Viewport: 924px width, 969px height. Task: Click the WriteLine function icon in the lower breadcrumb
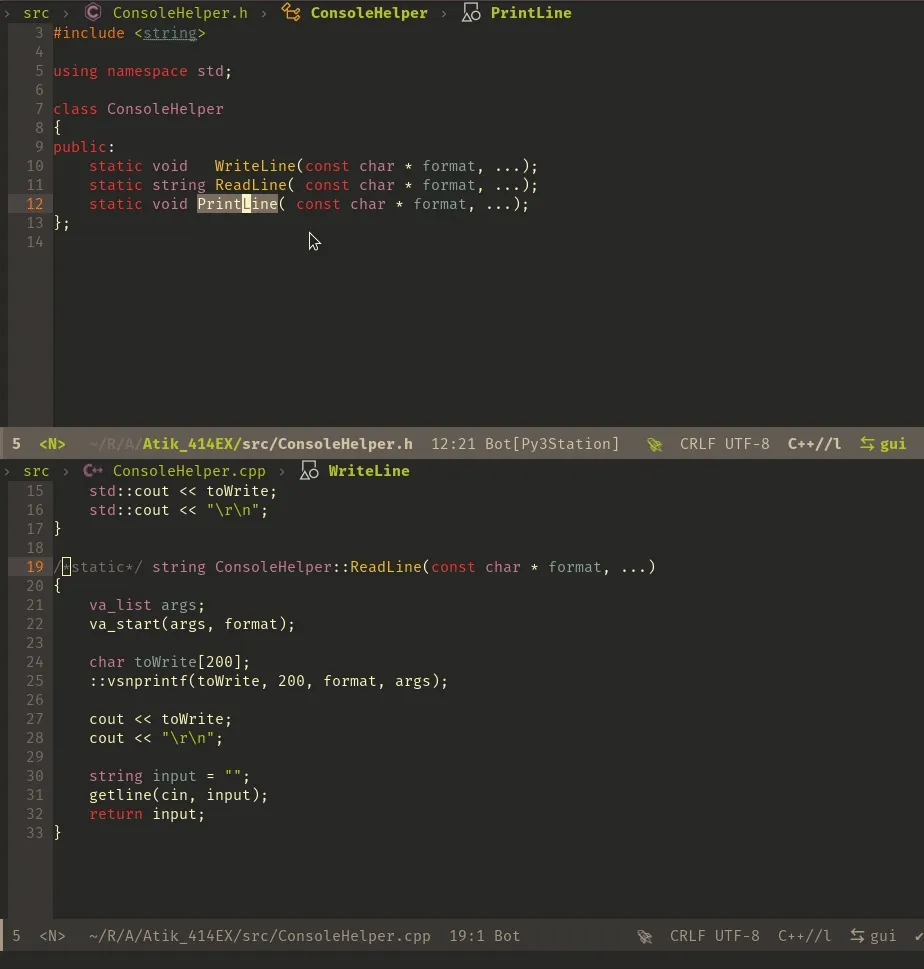[x=309, y=470]
